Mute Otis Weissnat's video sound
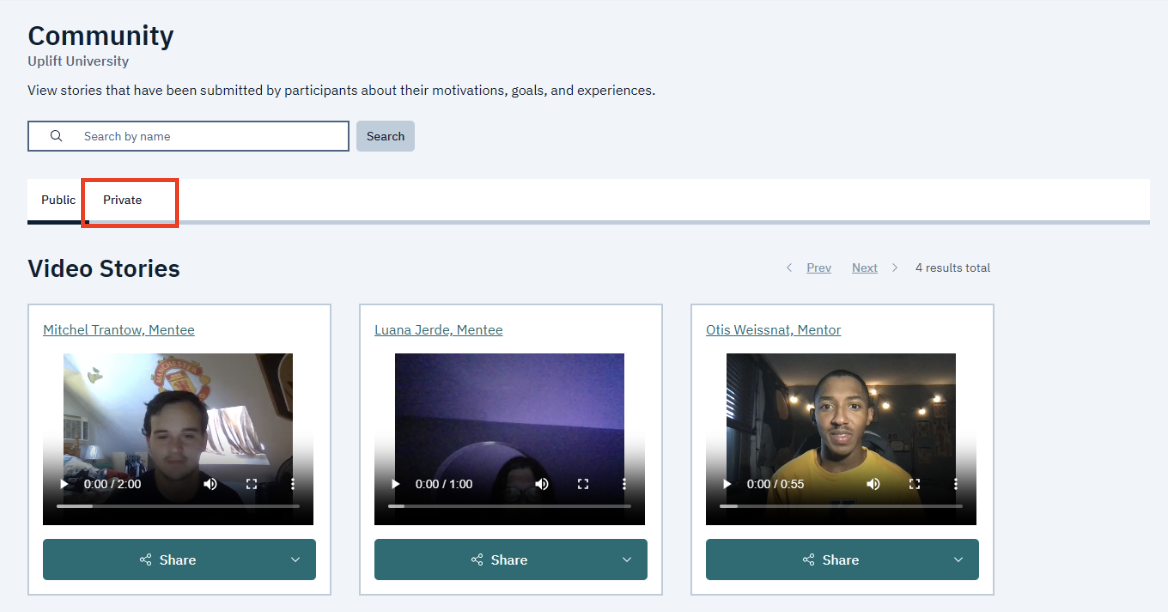 (873, 484)
